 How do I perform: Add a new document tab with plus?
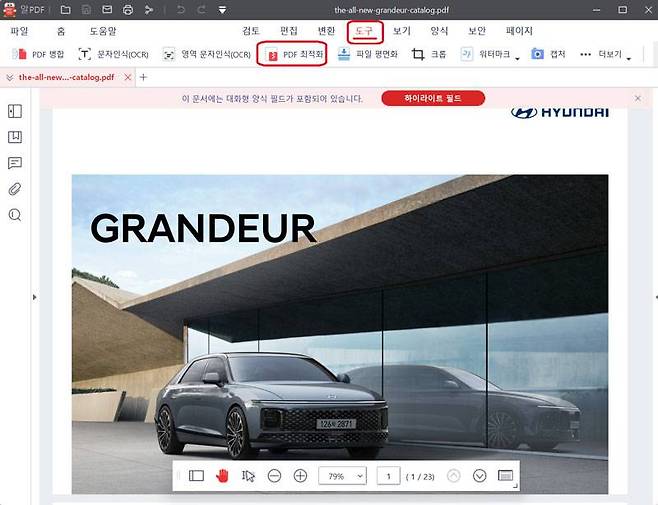(143, 77)
